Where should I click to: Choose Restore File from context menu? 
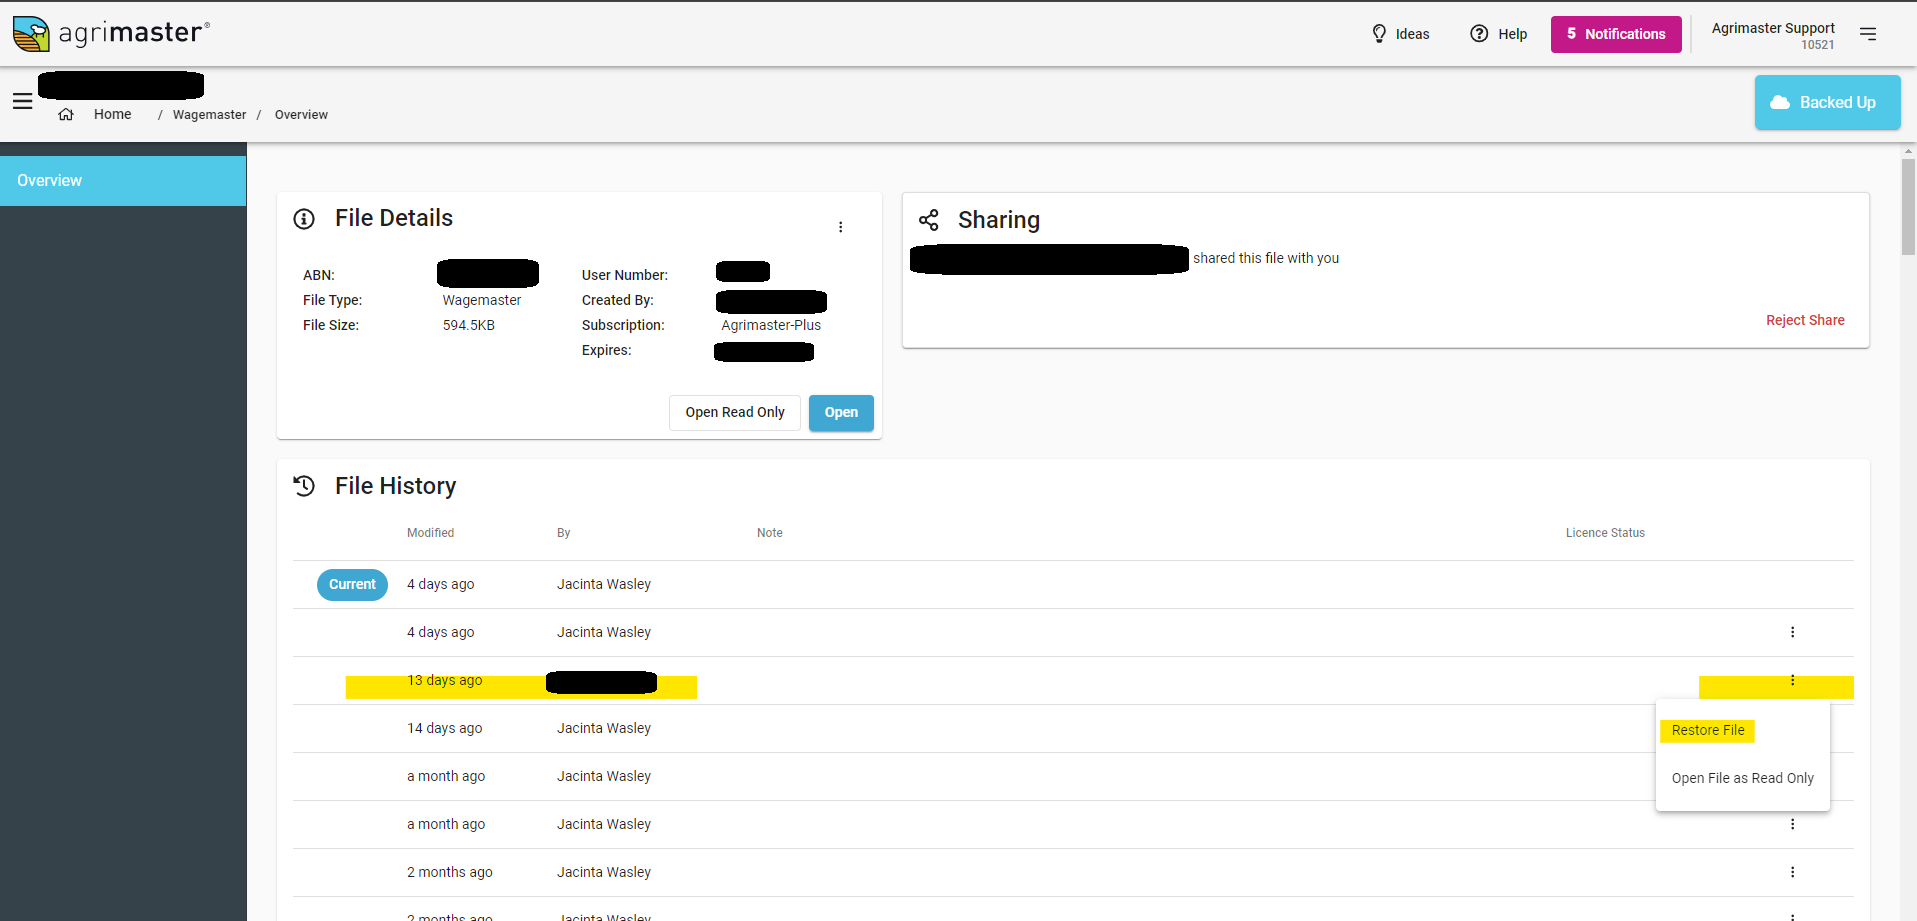click(x=1707, y=730)
